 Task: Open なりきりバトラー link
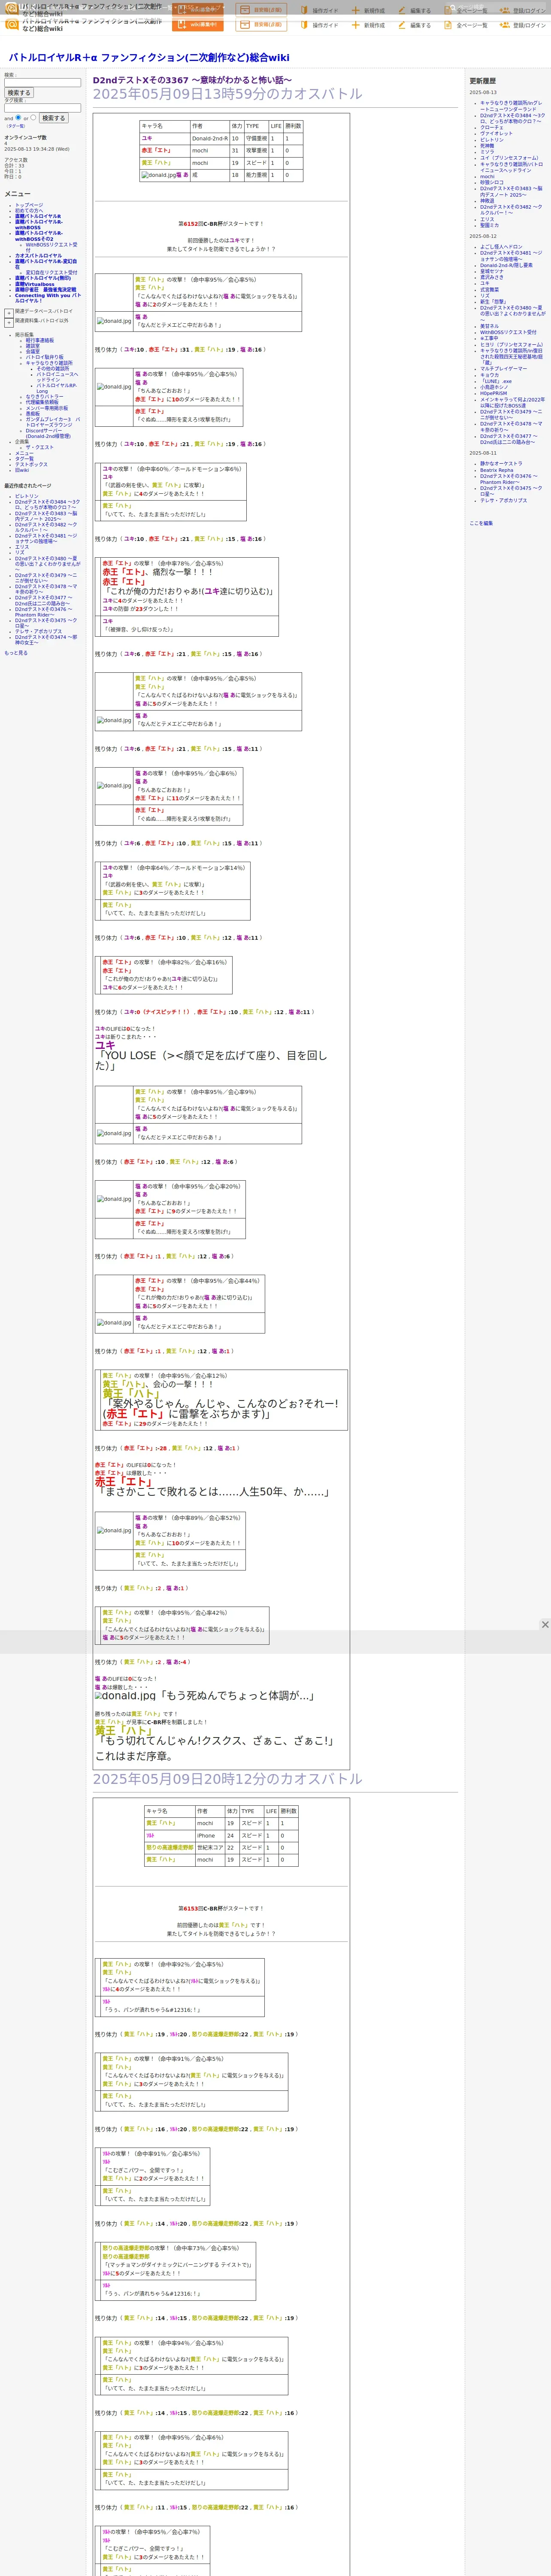44,397
